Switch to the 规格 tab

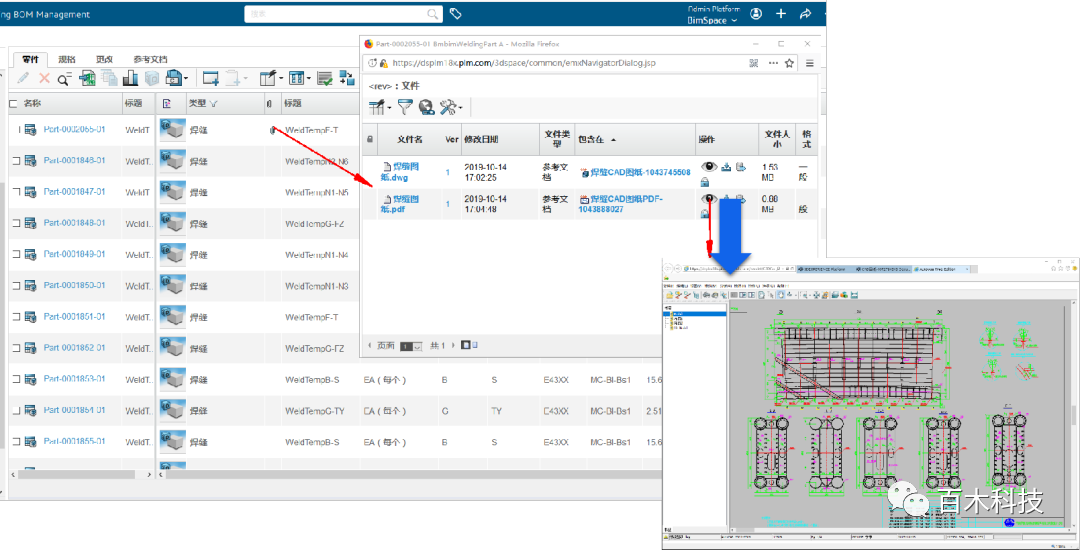67,59
